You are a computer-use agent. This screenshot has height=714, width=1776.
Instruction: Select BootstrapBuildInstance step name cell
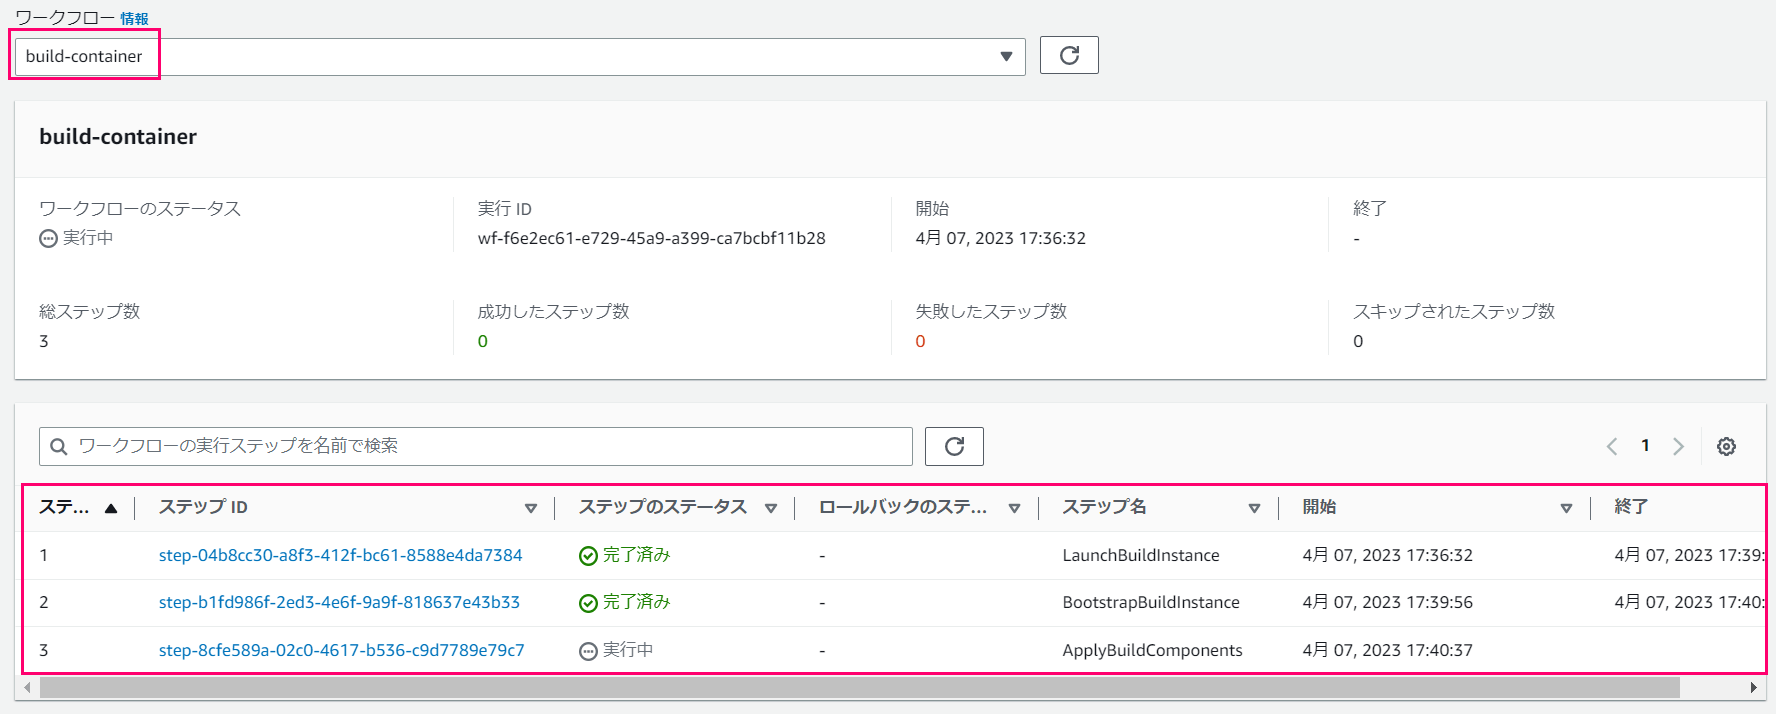pos(1151,602)
